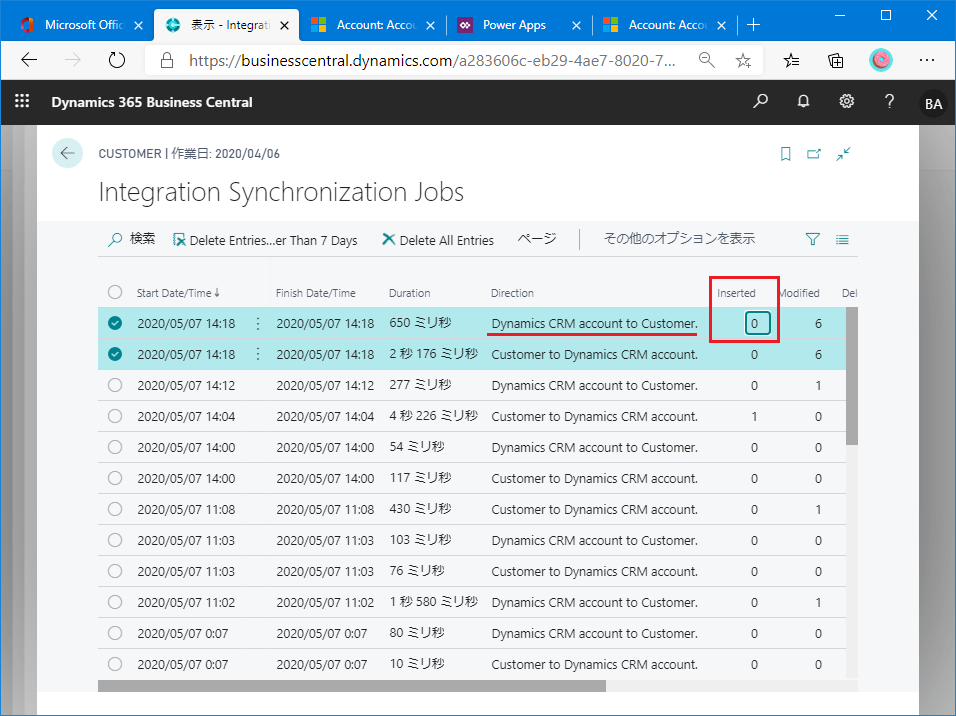Click the browser zoom magnifier icon
This screenshot has height=716, width=956.
click(707, 60)
